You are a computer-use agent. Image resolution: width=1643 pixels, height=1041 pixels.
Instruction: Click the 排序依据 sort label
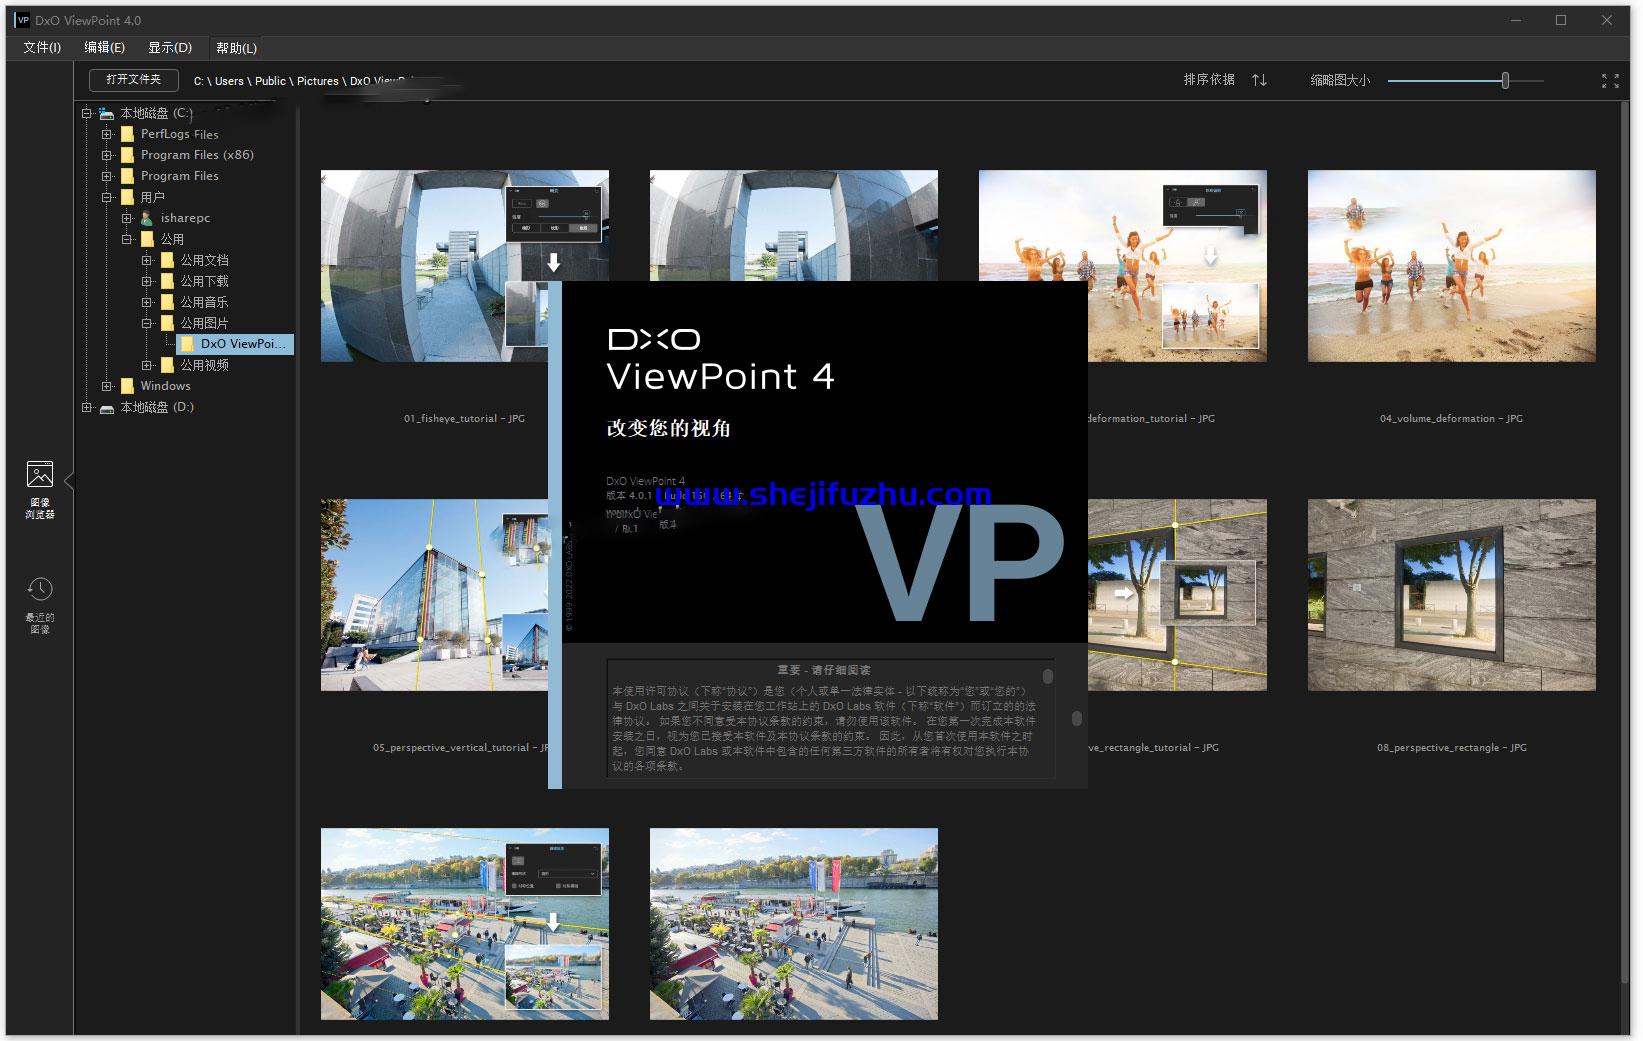point(1209,80)
